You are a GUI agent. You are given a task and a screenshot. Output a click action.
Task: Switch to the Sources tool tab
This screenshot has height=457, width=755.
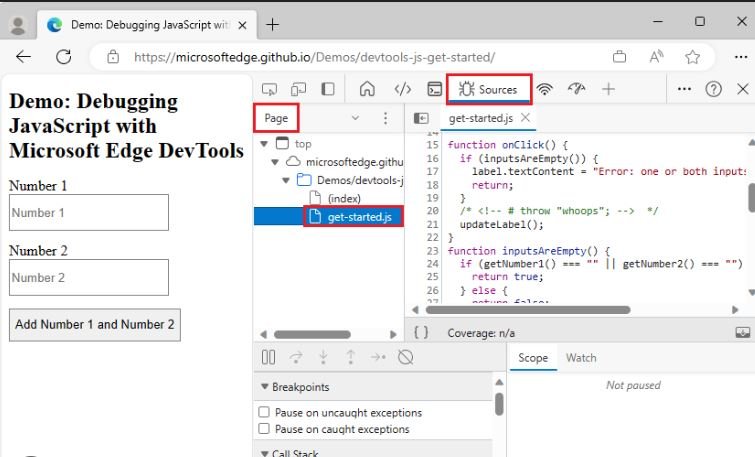(x=489, y=89)
